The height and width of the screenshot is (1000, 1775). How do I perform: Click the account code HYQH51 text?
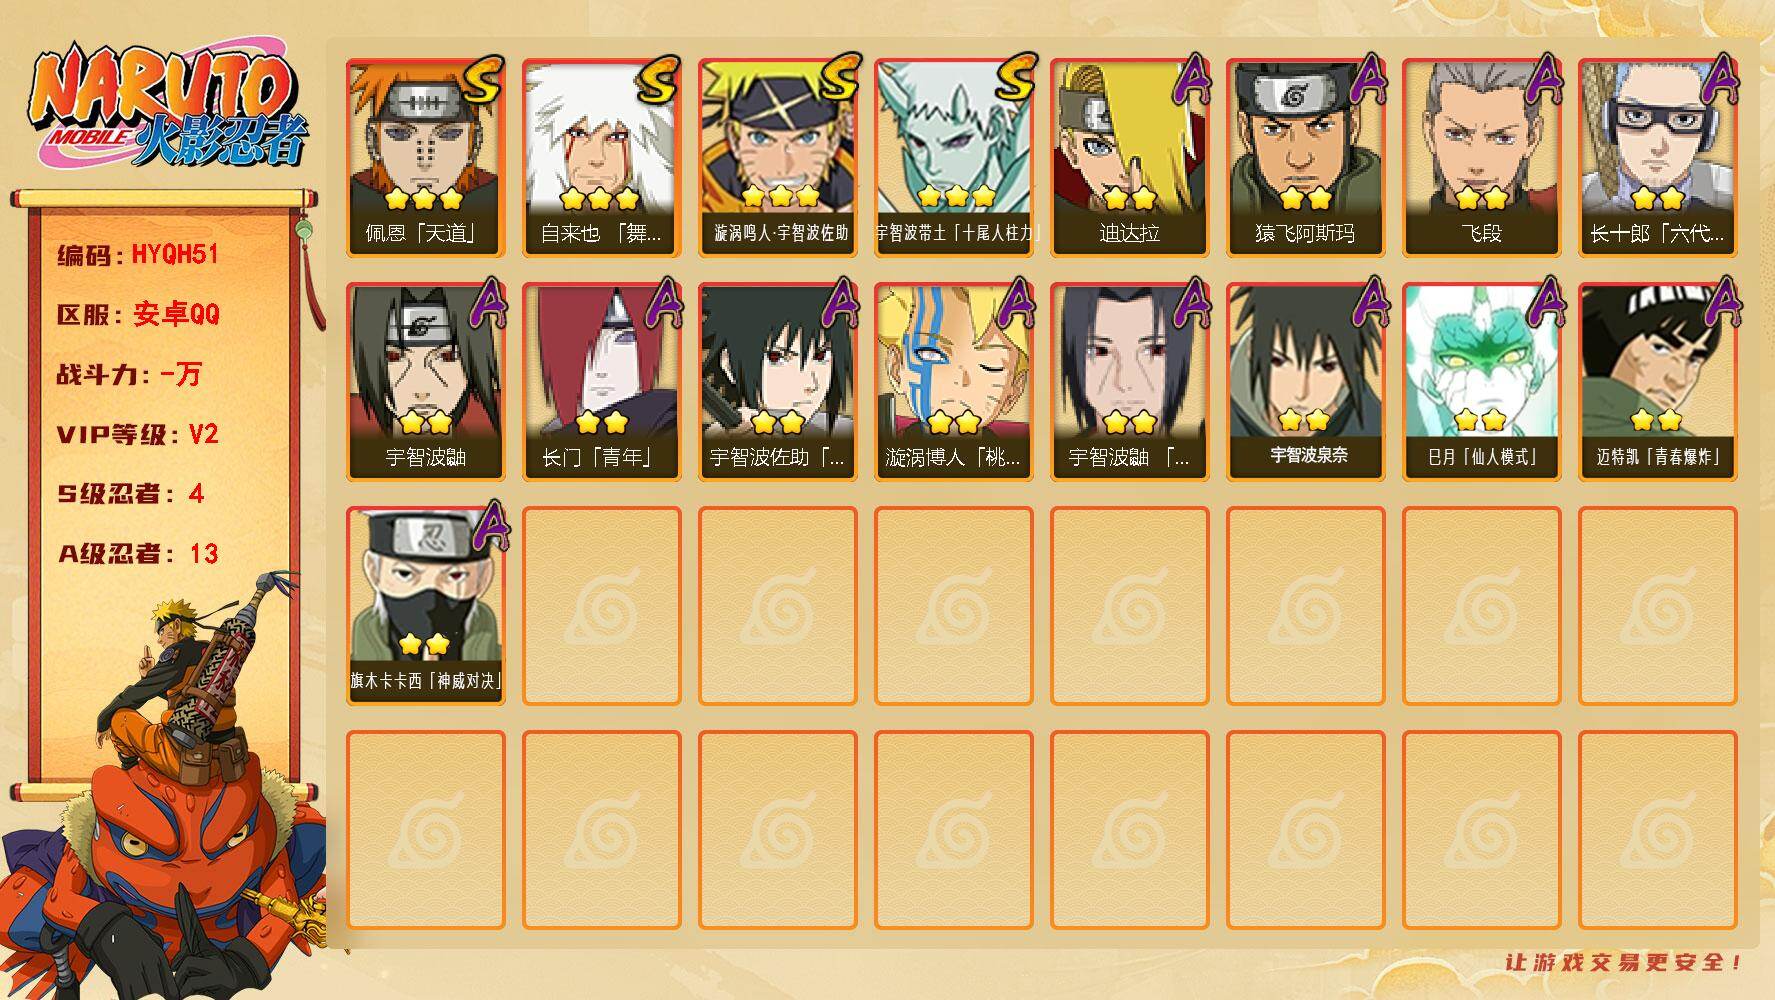(175, 255)
